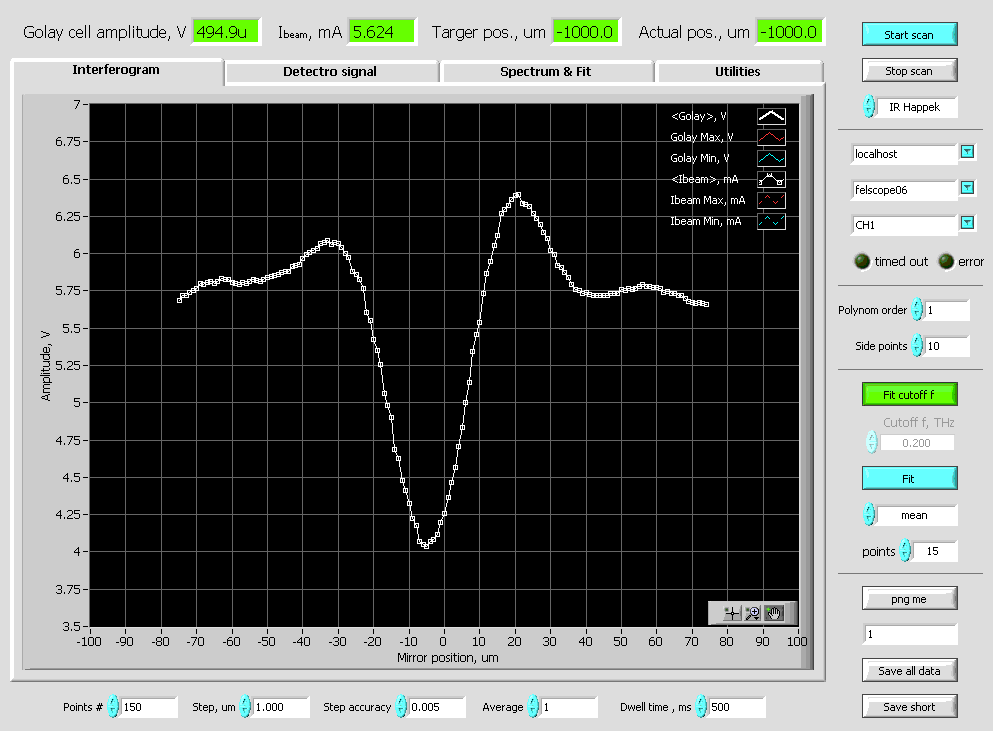
Task: Click the Golay Max red legend sample
Action: [771, 137]
